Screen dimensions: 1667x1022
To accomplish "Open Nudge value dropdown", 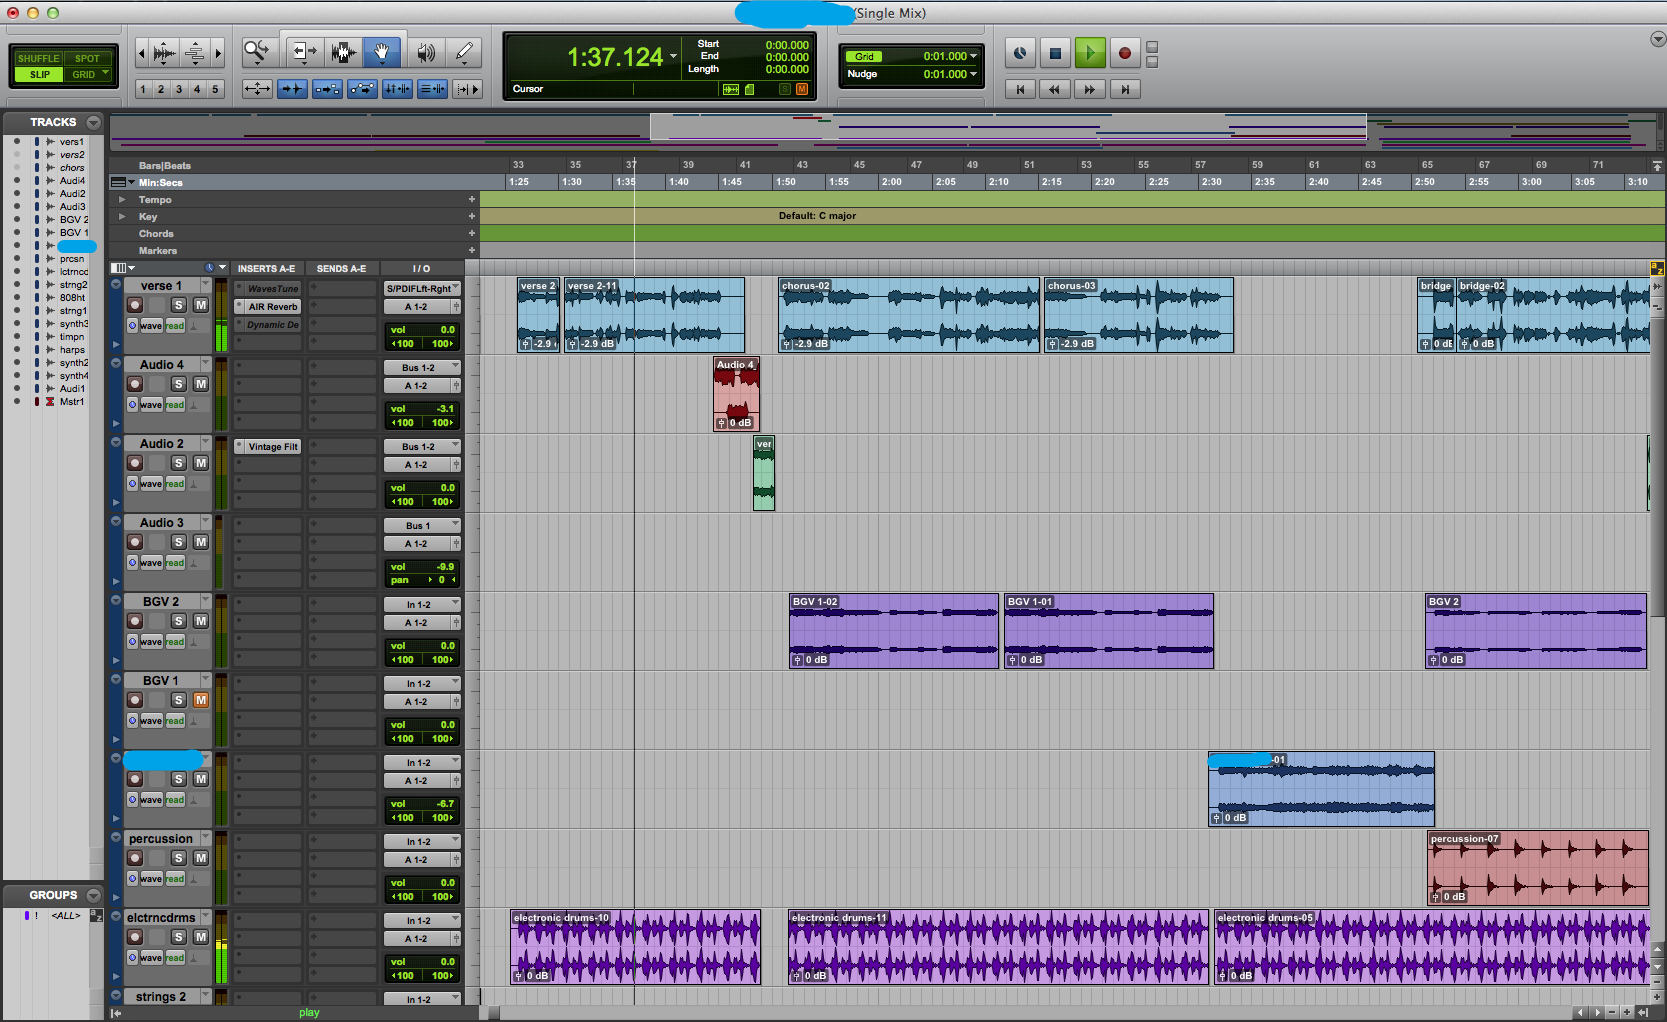I will coord(973,74).
